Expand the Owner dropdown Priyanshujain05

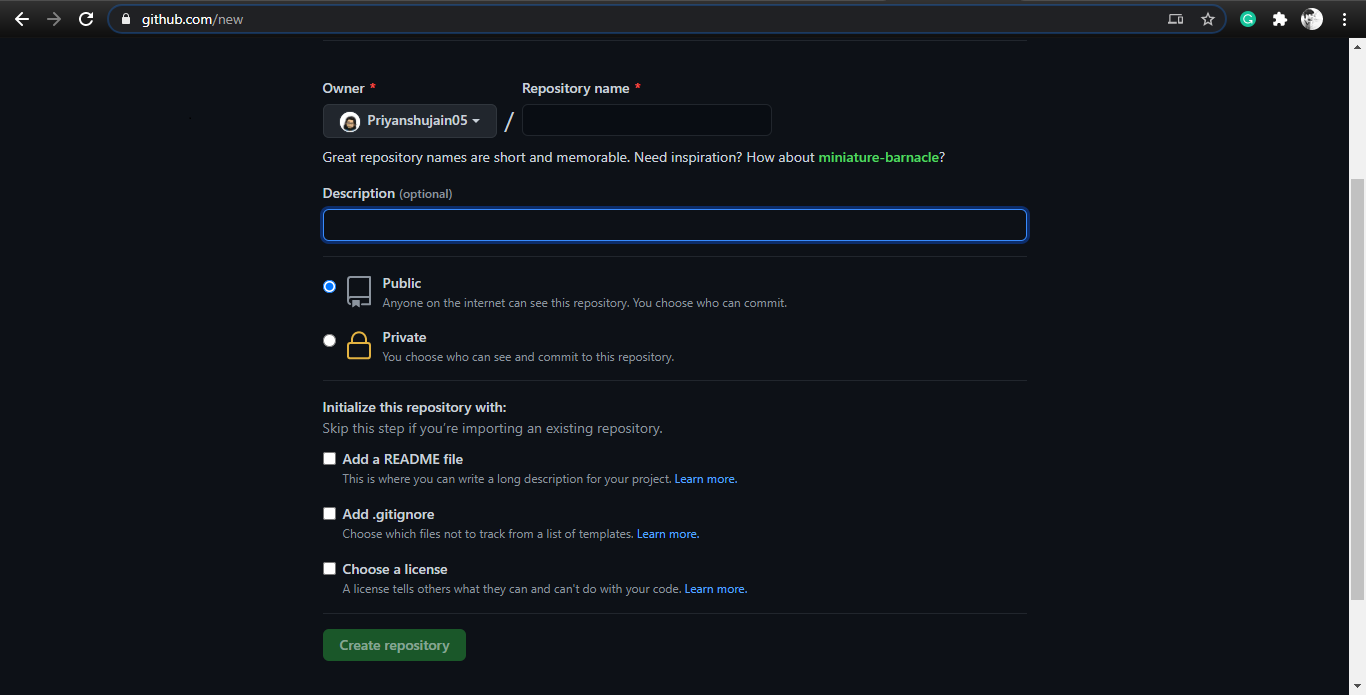tap(410, 121)
